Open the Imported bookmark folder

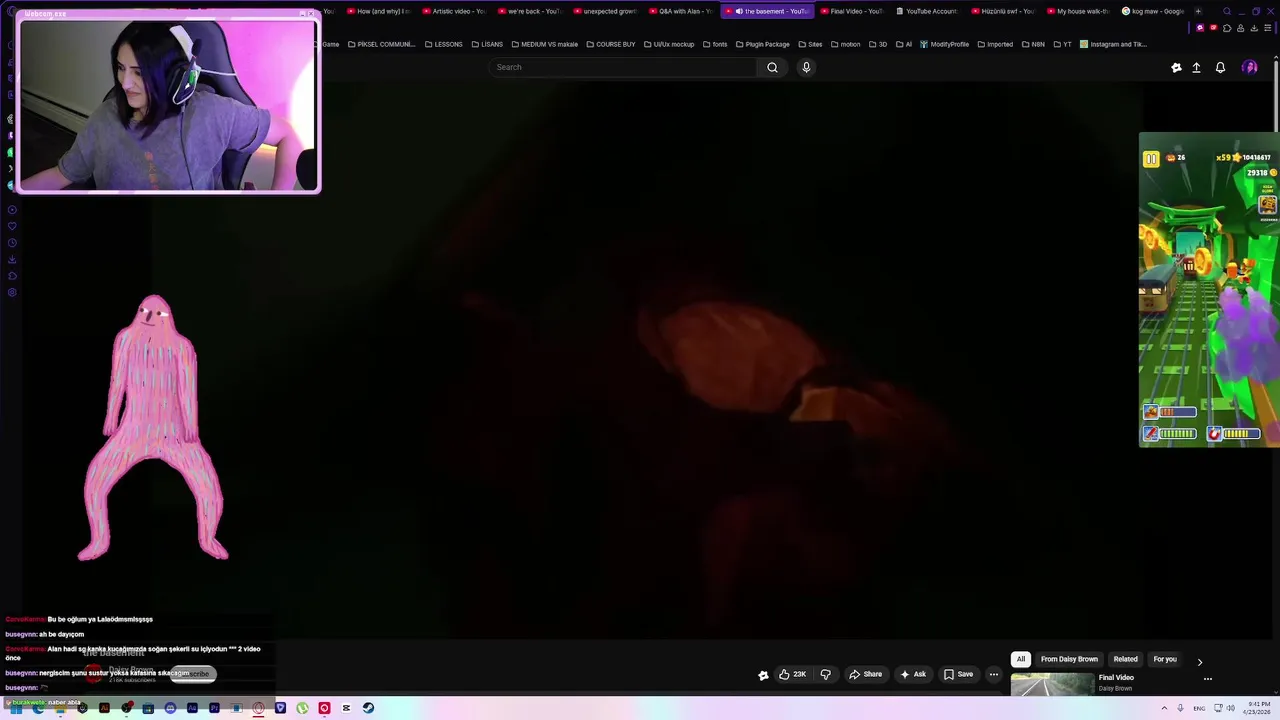[994, 44]
